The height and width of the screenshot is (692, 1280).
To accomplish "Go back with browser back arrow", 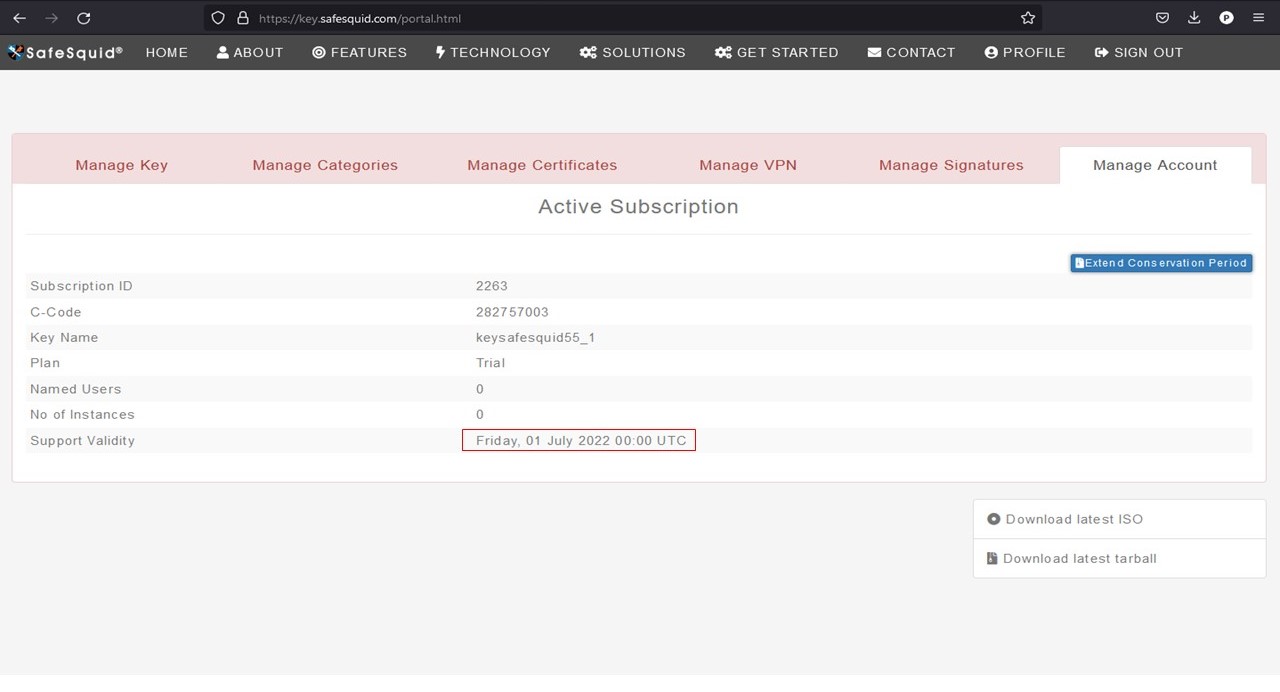I will pyautogui.click(x=19, y=18).
